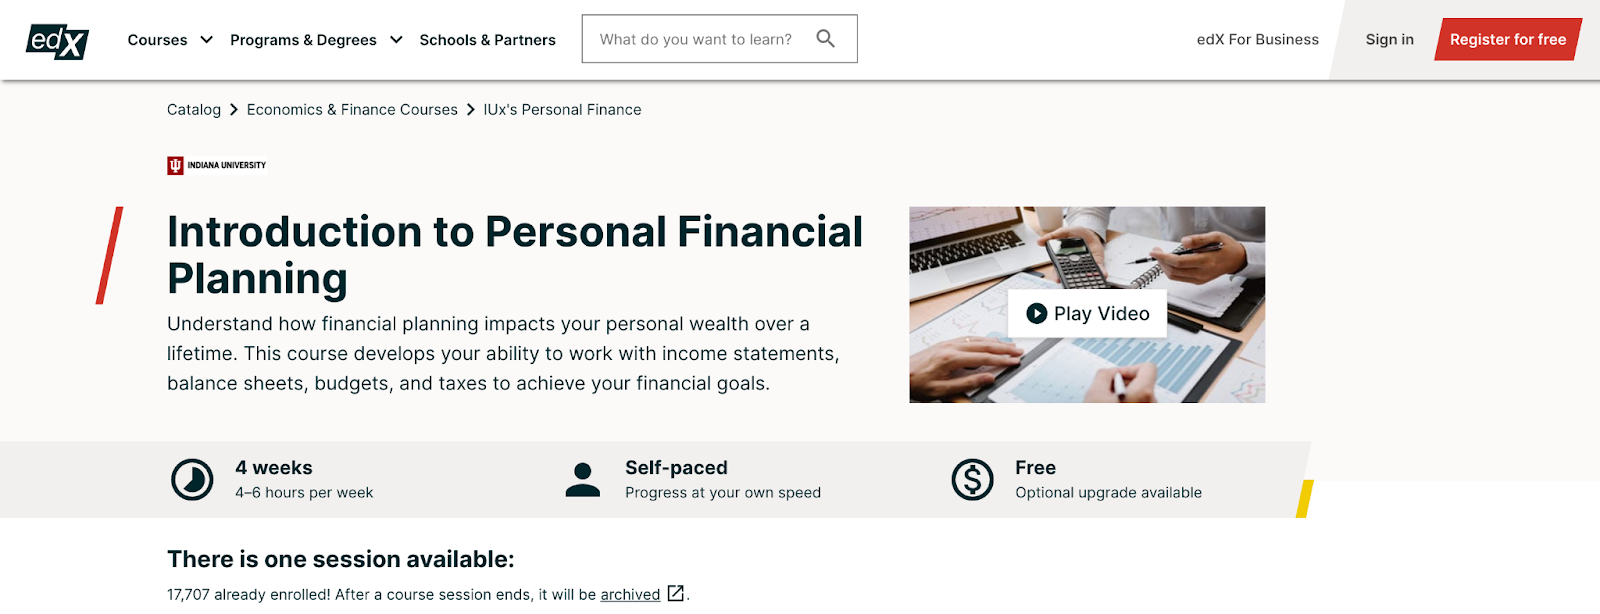
Task: Open Schools & Partners page
Action: click(487, 40)
